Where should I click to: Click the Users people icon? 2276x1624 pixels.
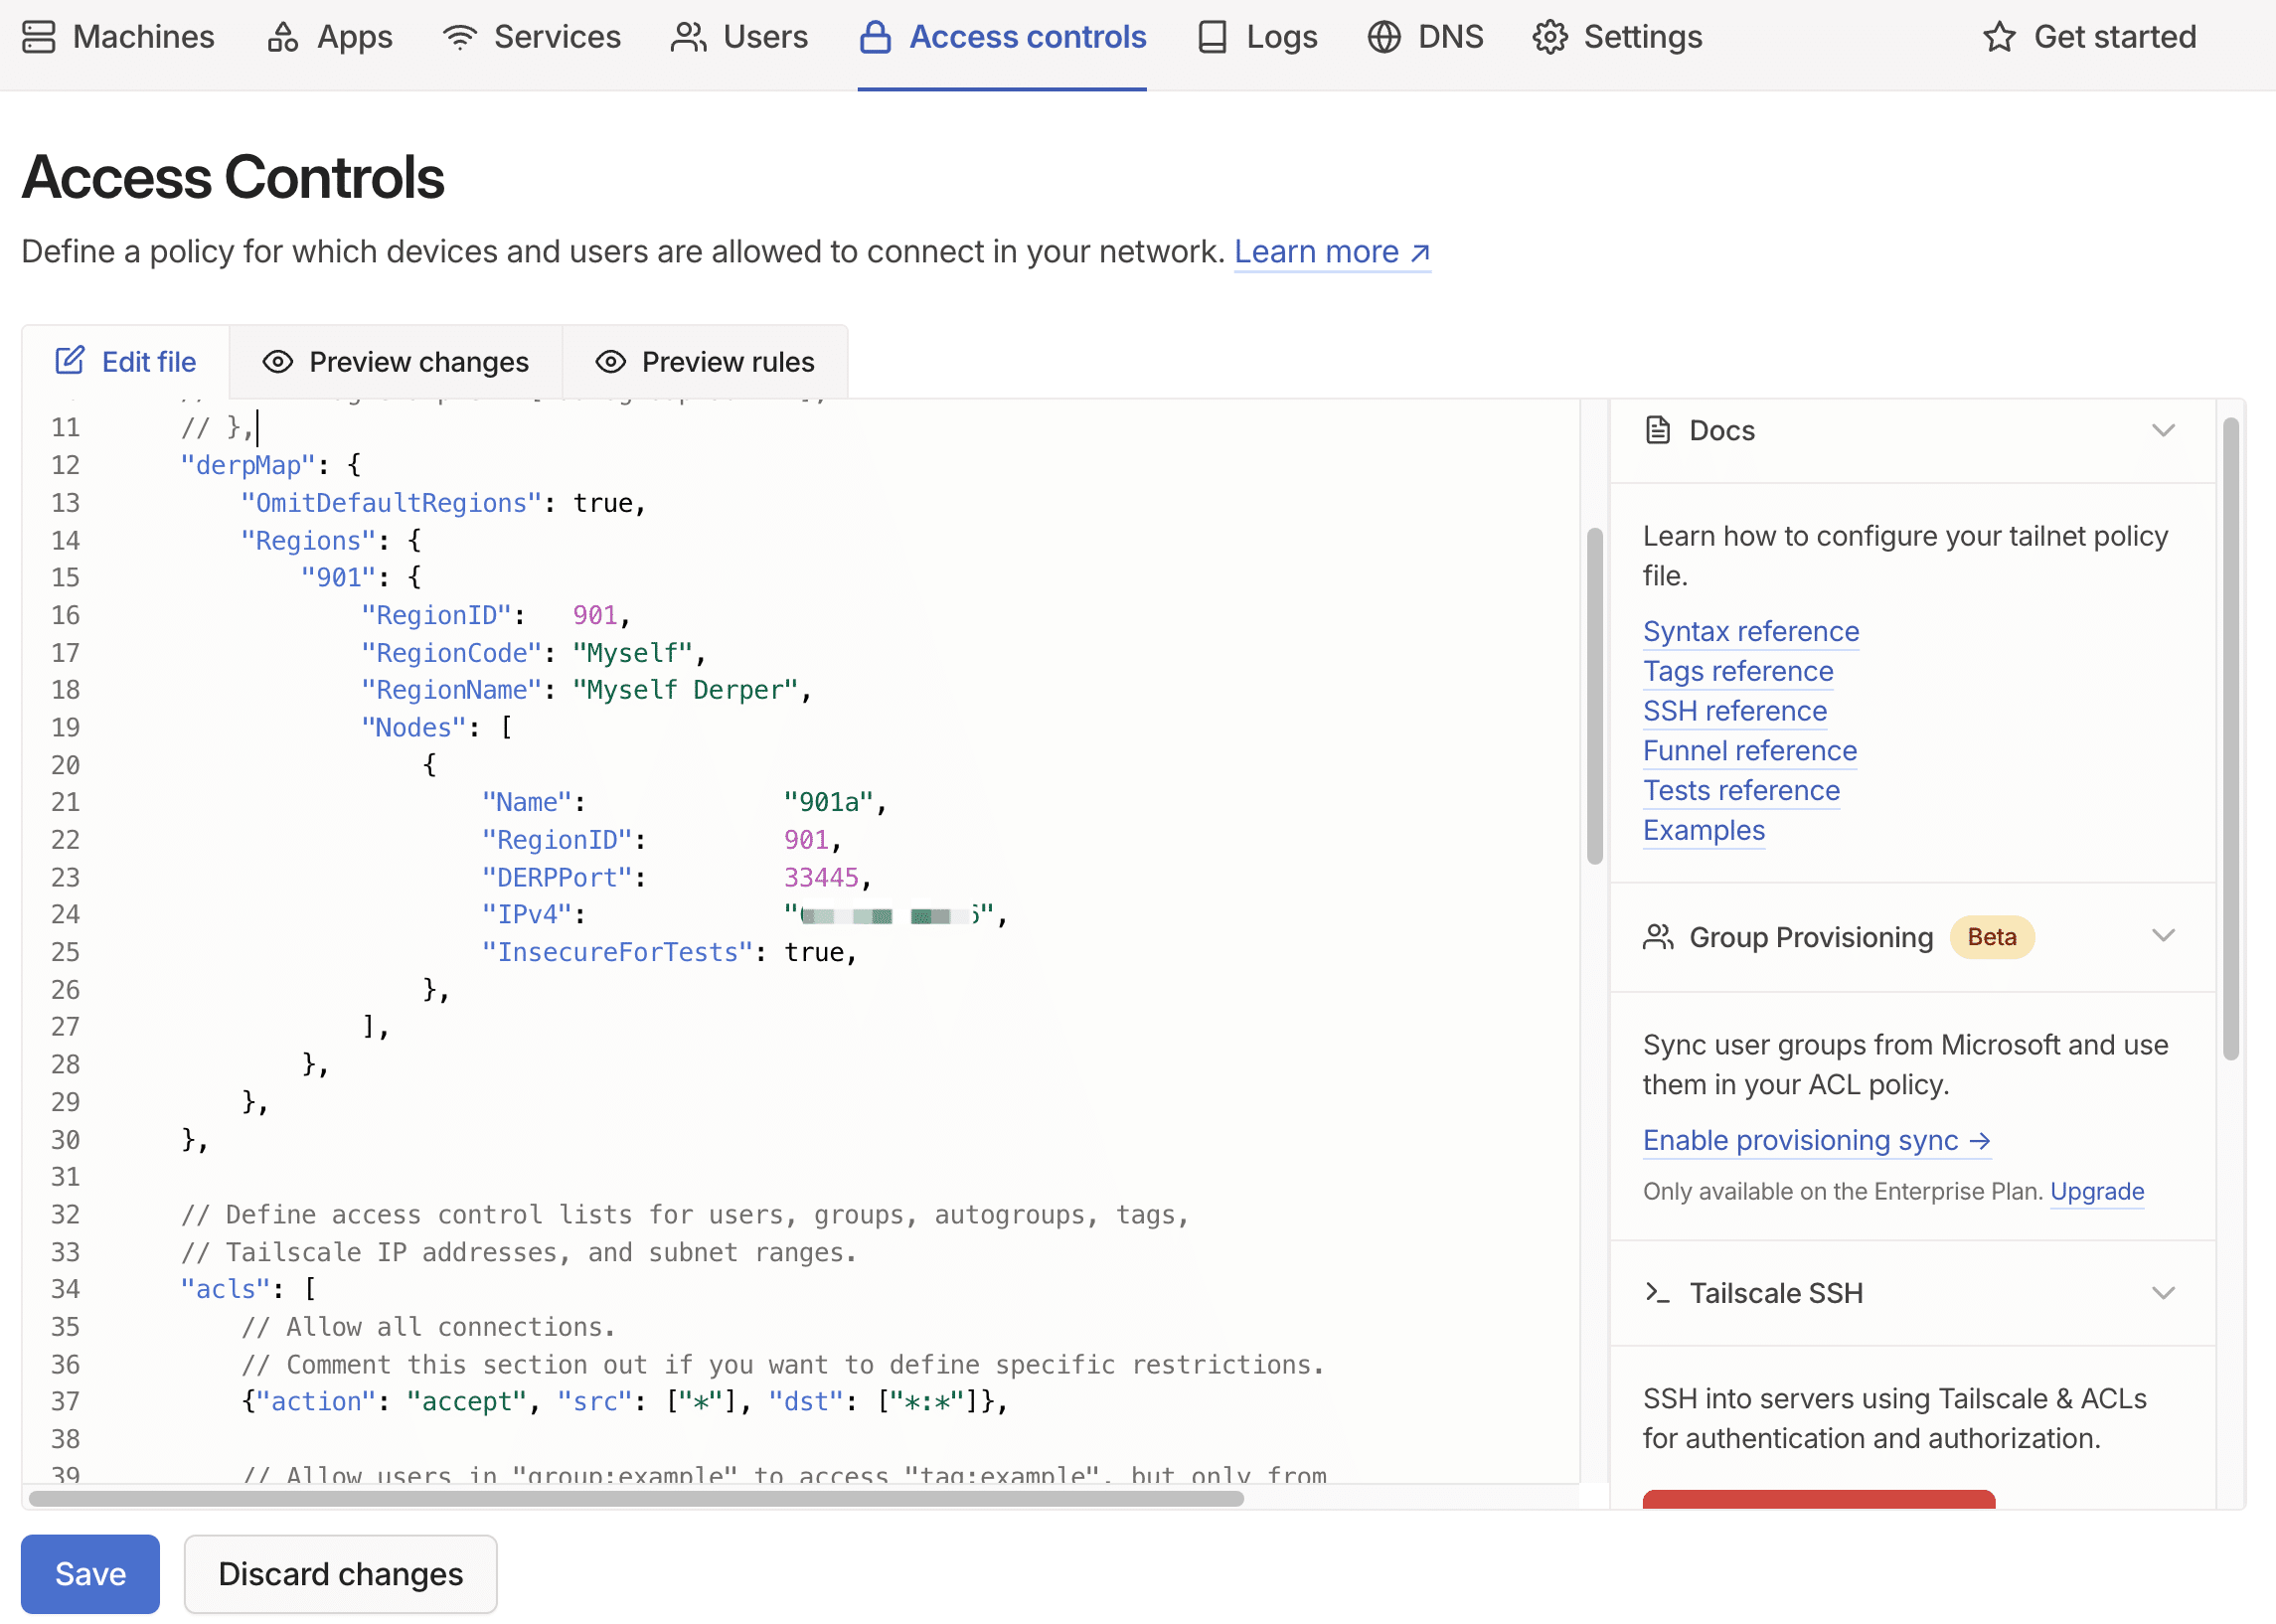tap(688, 37)
